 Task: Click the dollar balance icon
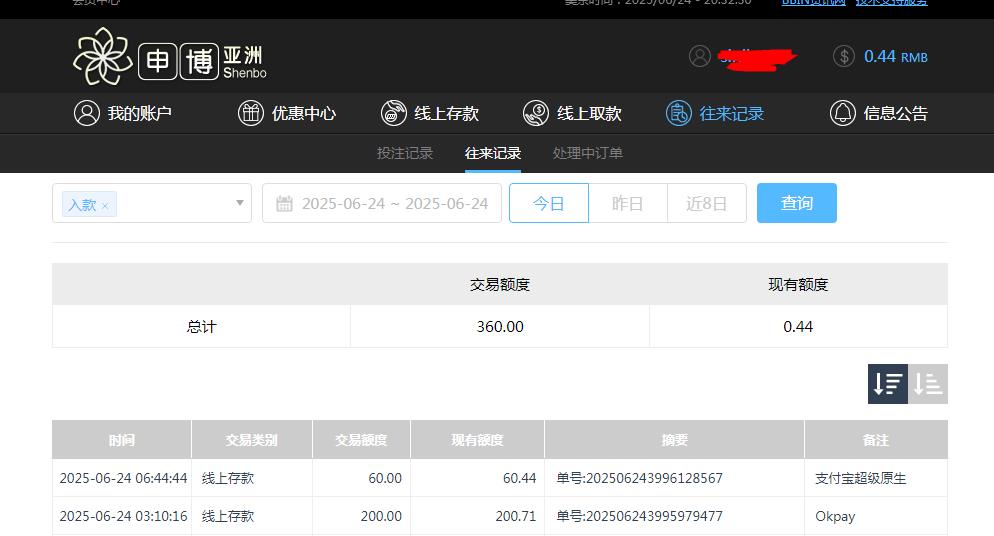[x=844, y=56]
